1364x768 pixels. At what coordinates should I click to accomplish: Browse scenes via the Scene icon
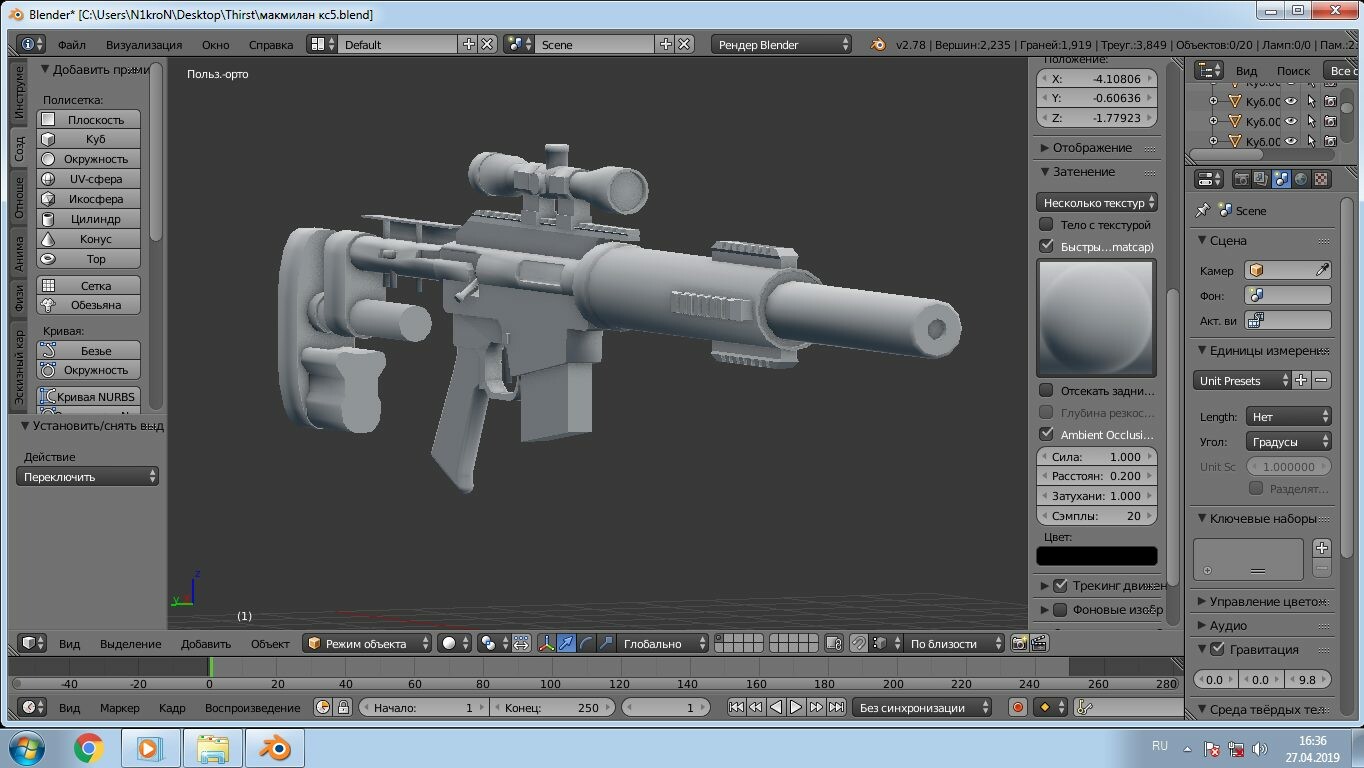point(519,44)
